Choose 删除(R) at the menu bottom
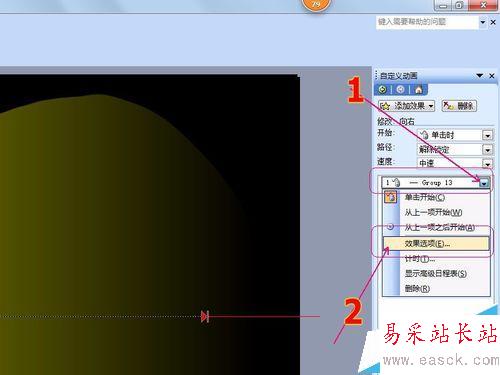 tap(437, 288)
